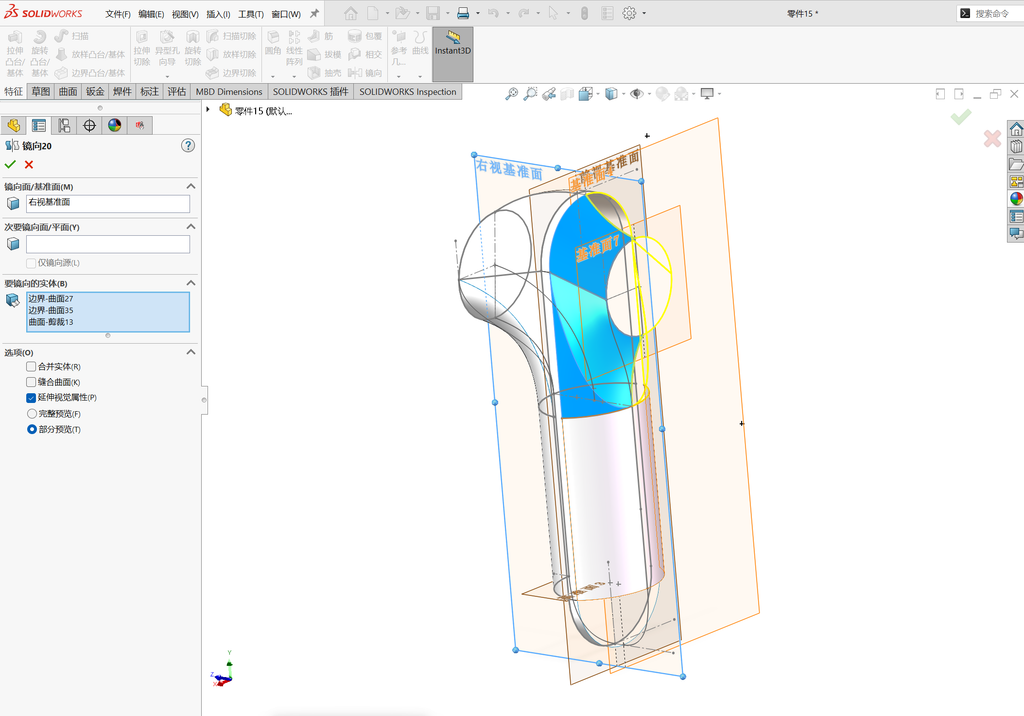
Task: Check the 合并实体(R) option
Action: pos(31,366)
